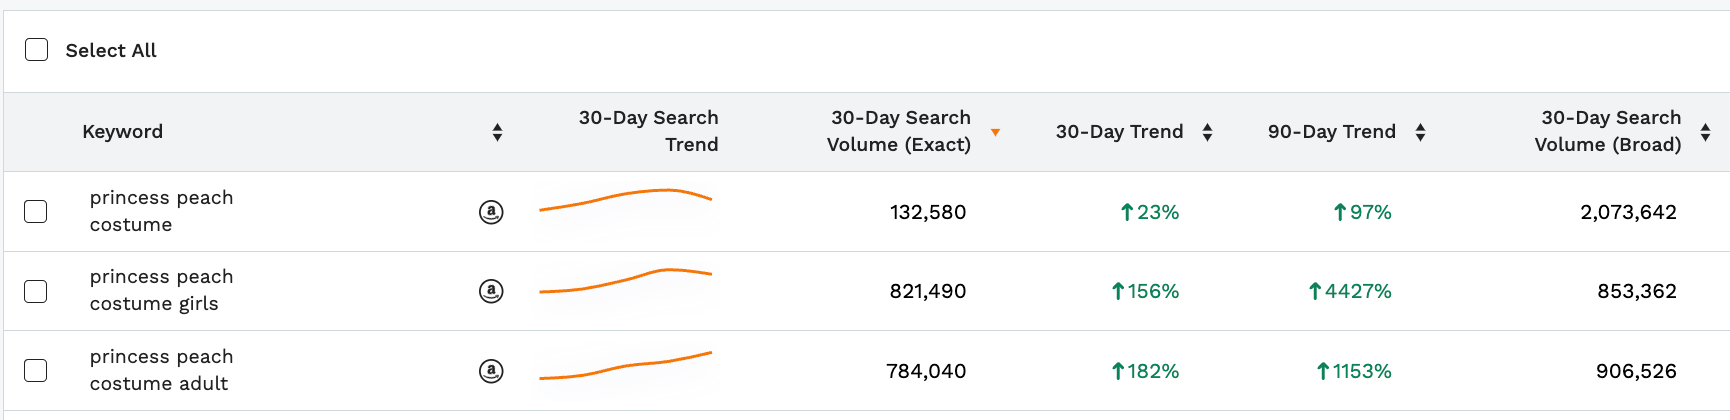The image size is (1730, 420).
Task: Open princess peach costume girls keyword
Action: pos(161,290)
